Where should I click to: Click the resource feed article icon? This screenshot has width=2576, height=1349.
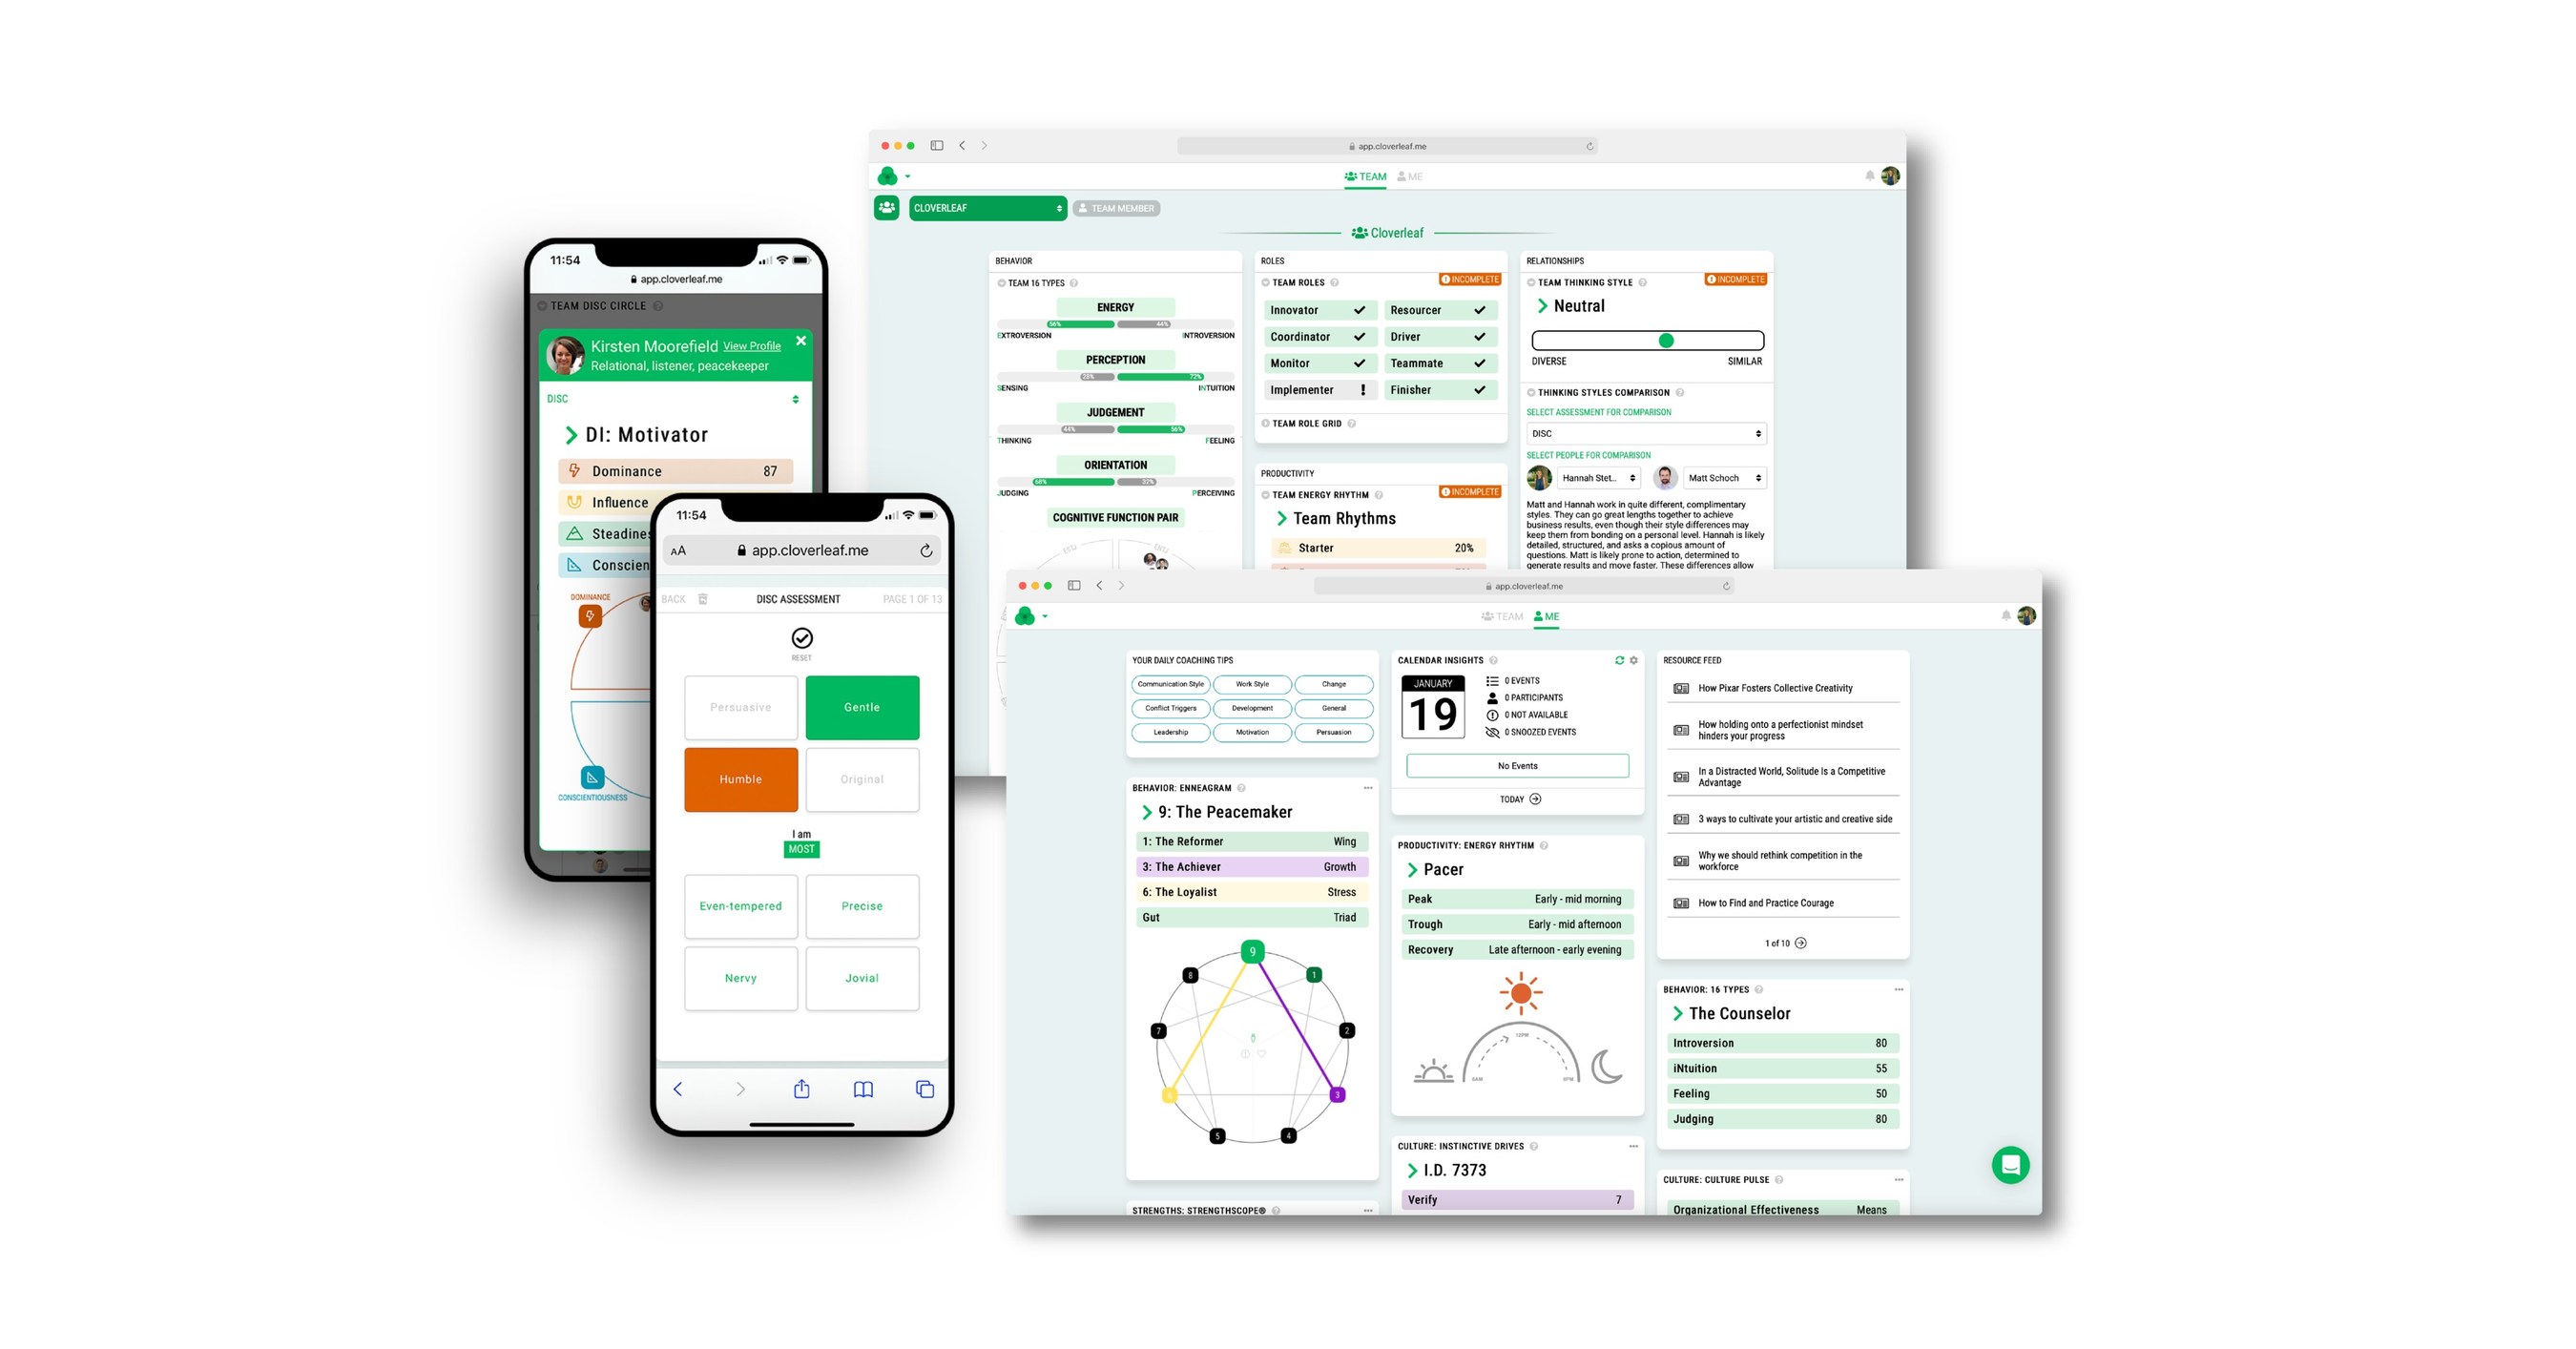pos(1683,688)
